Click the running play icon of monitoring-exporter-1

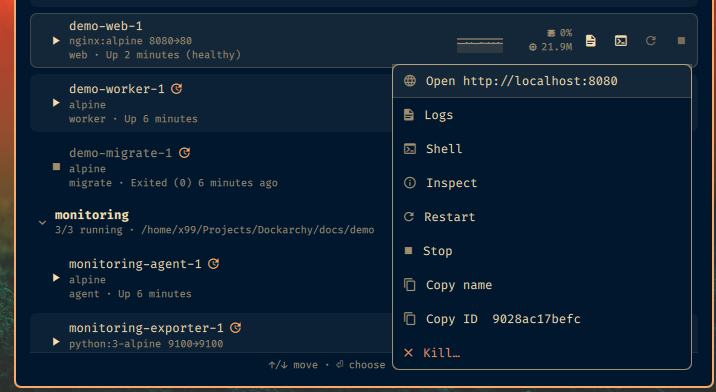point(56,342)
